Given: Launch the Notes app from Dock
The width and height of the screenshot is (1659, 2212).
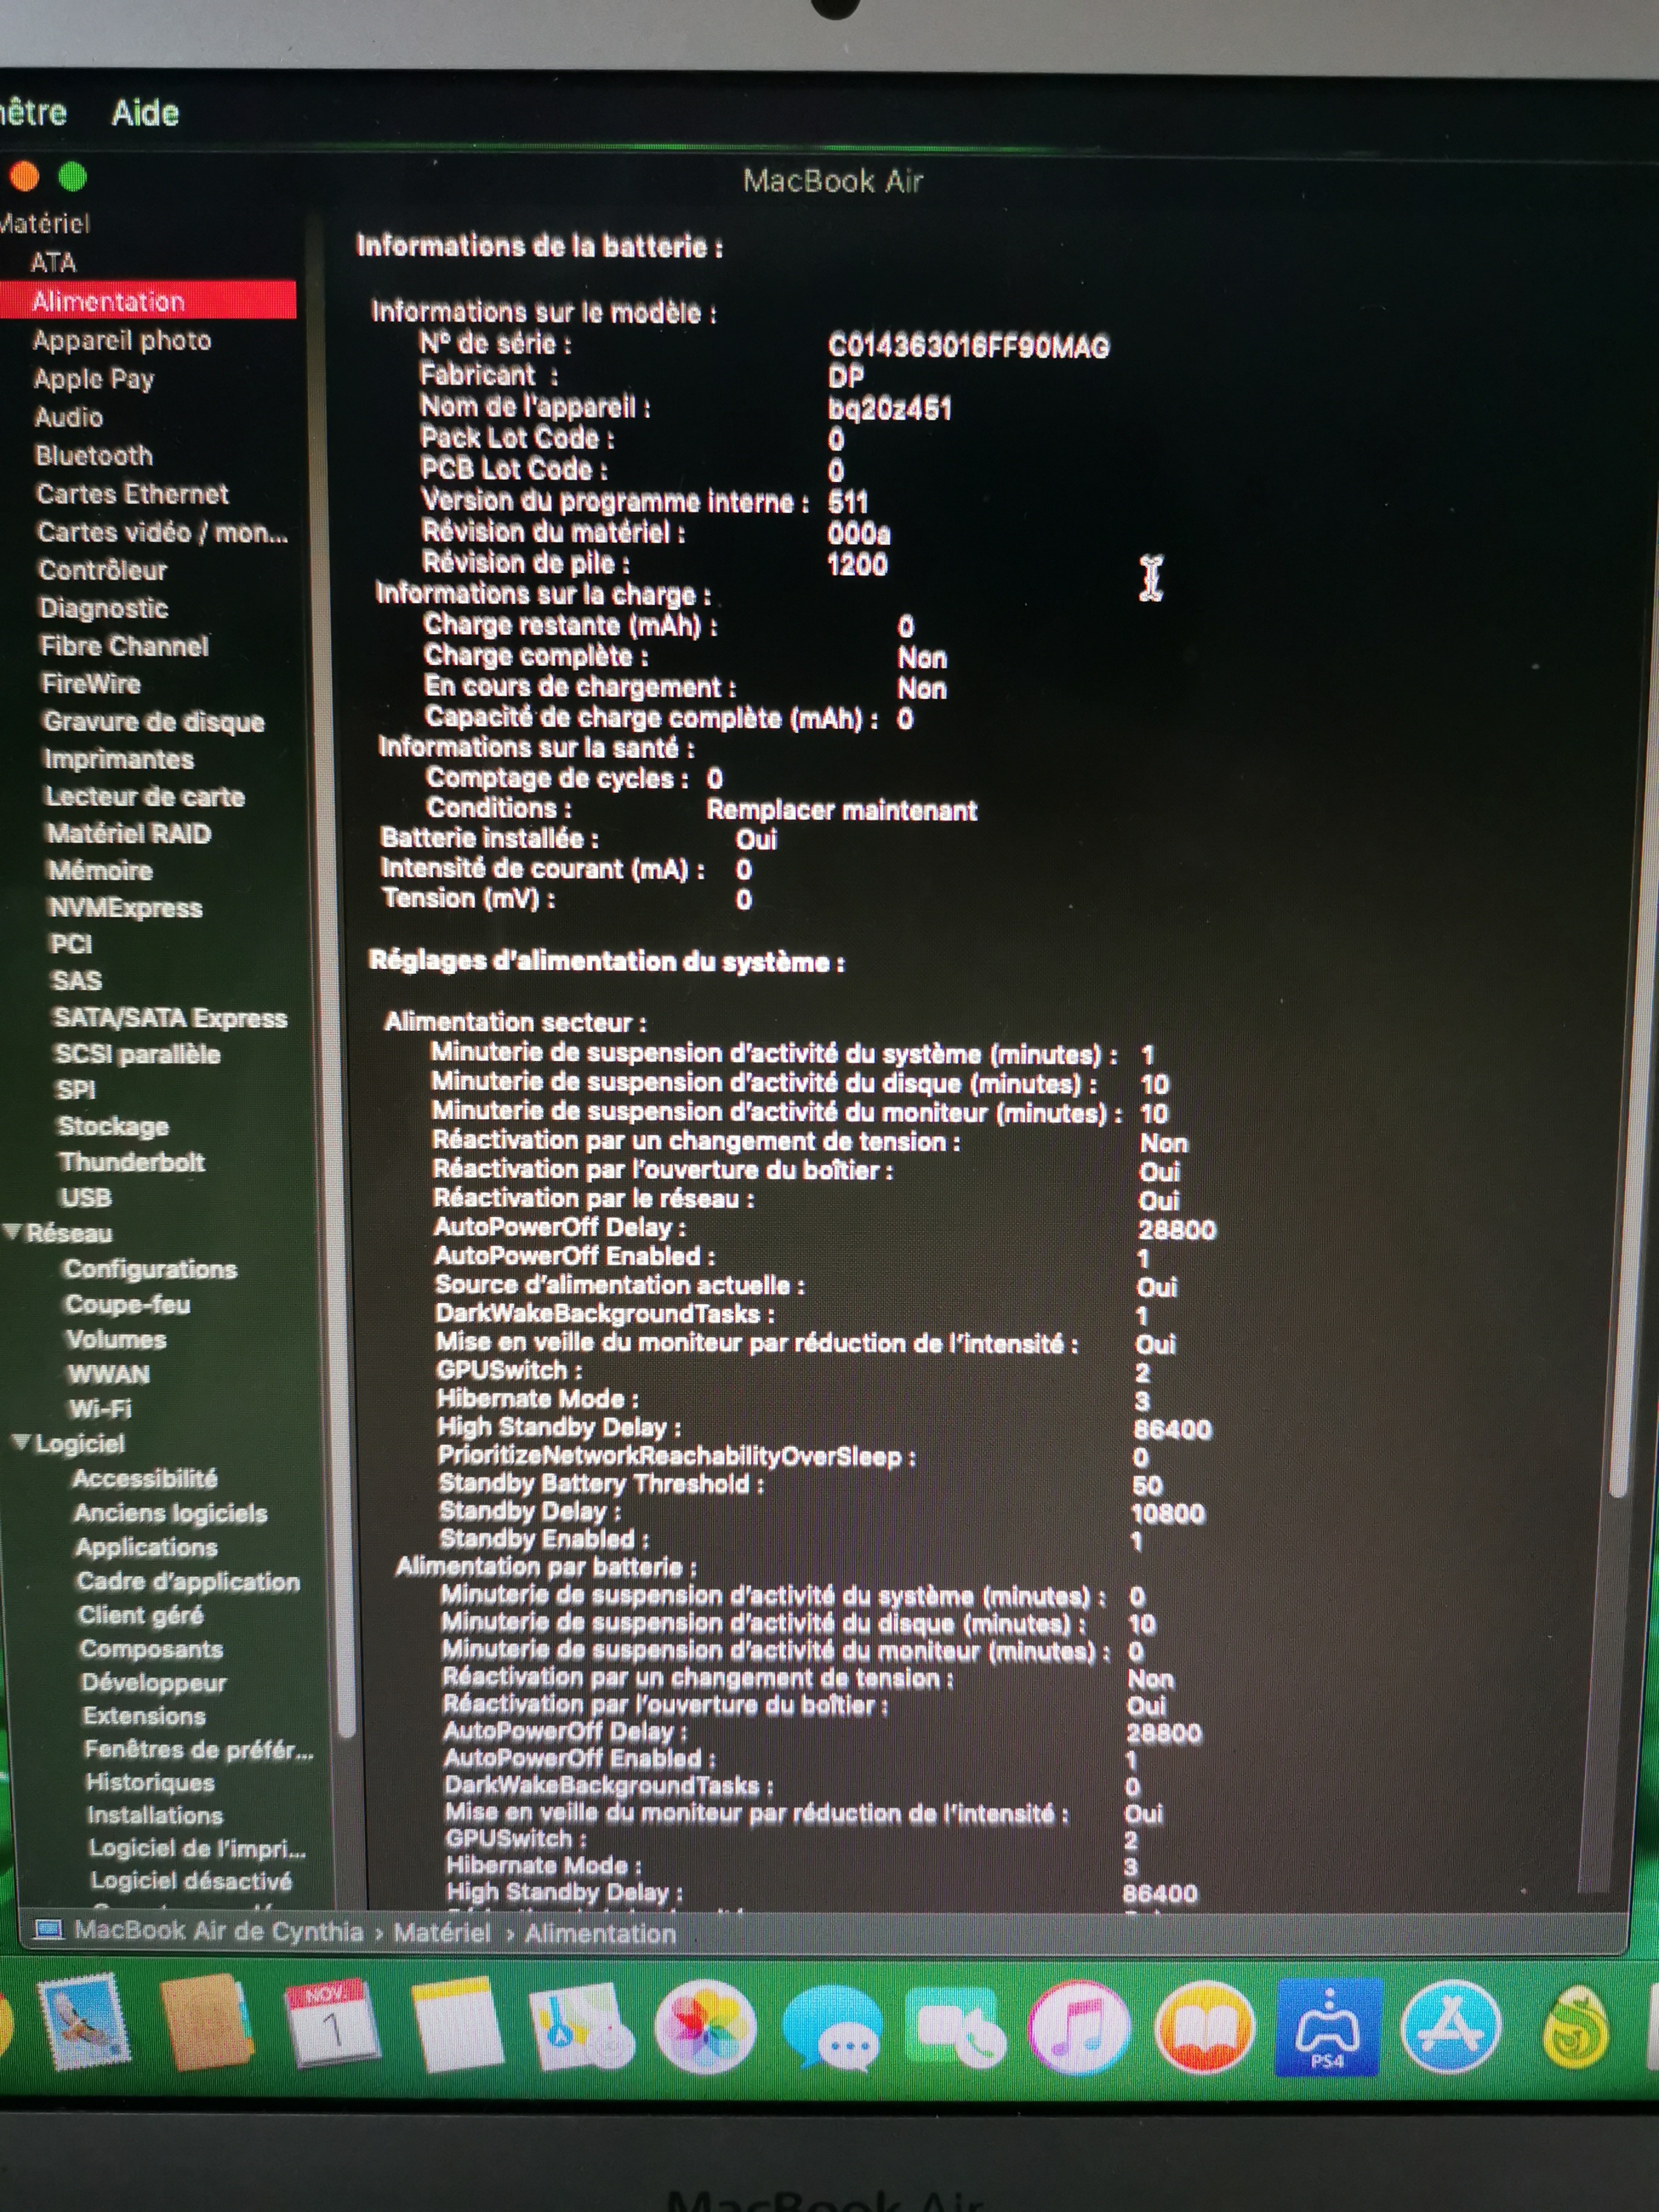Looking at the screenshot, I should (x=457, y=2025).
